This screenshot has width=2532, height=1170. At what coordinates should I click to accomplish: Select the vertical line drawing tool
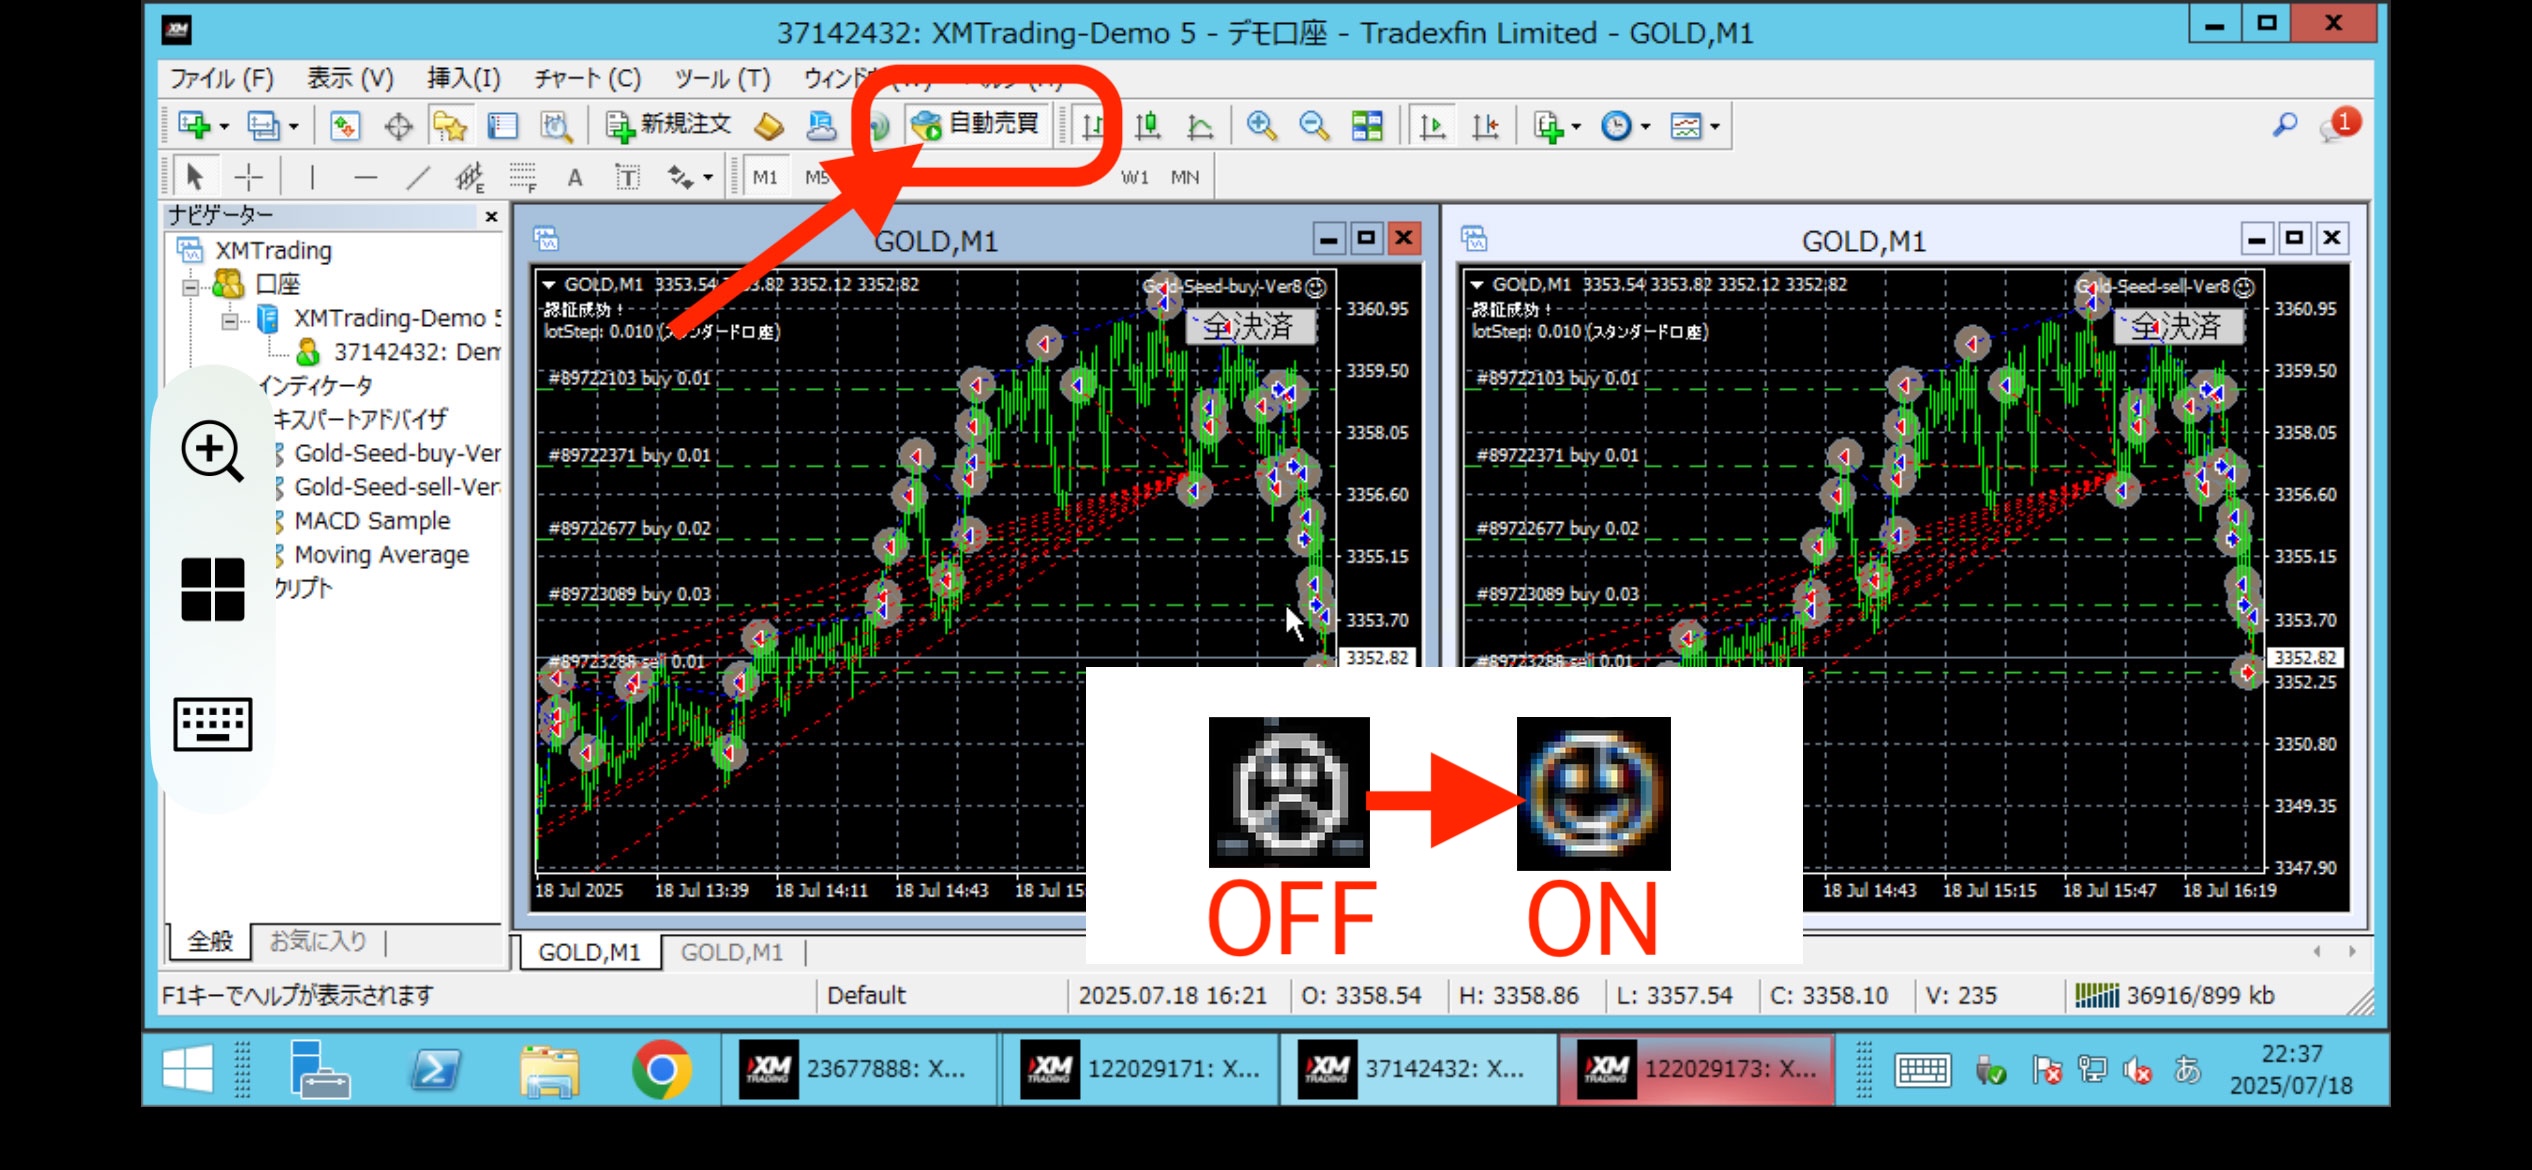312,177
